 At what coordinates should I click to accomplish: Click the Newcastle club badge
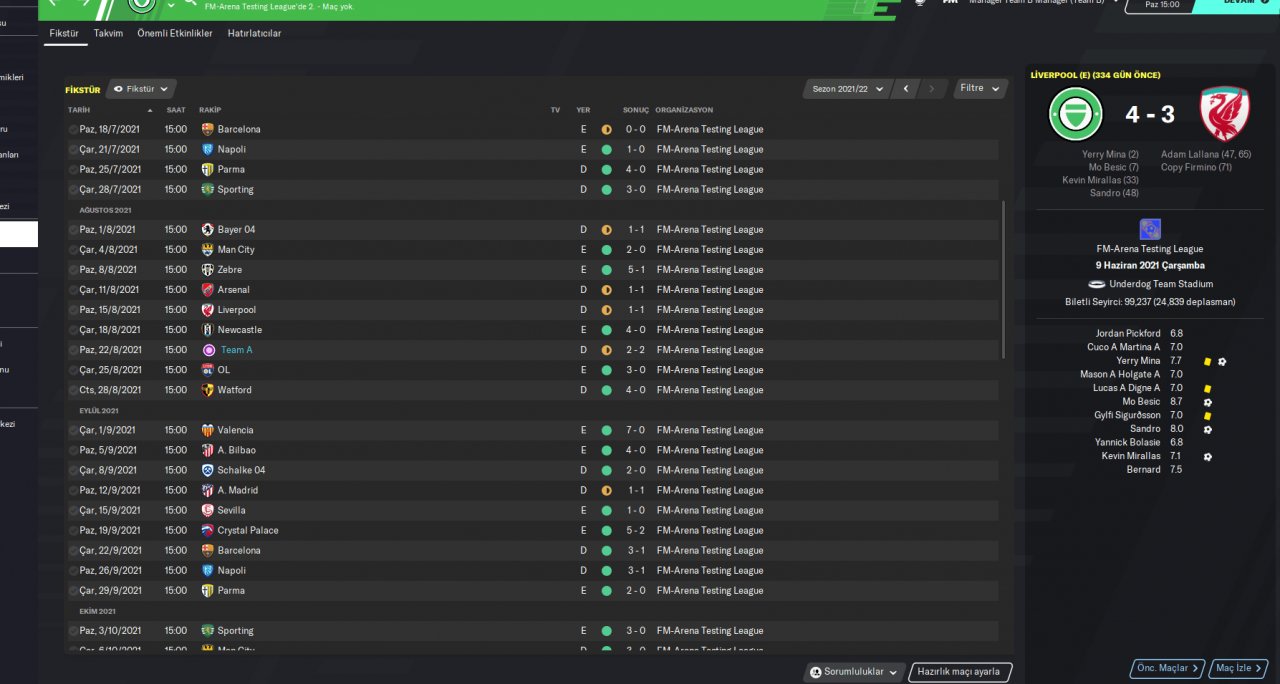[208, 329]
